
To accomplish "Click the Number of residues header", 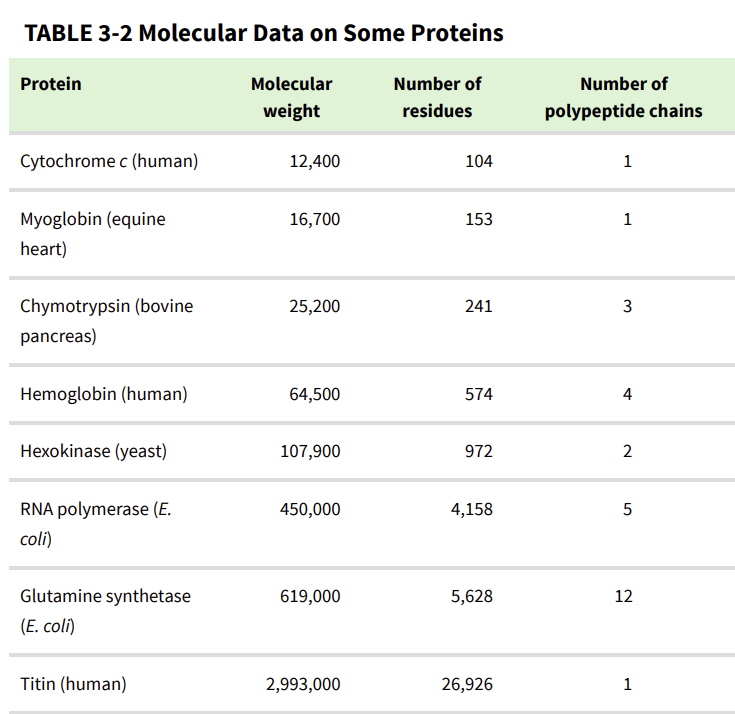I will [437, 97].
